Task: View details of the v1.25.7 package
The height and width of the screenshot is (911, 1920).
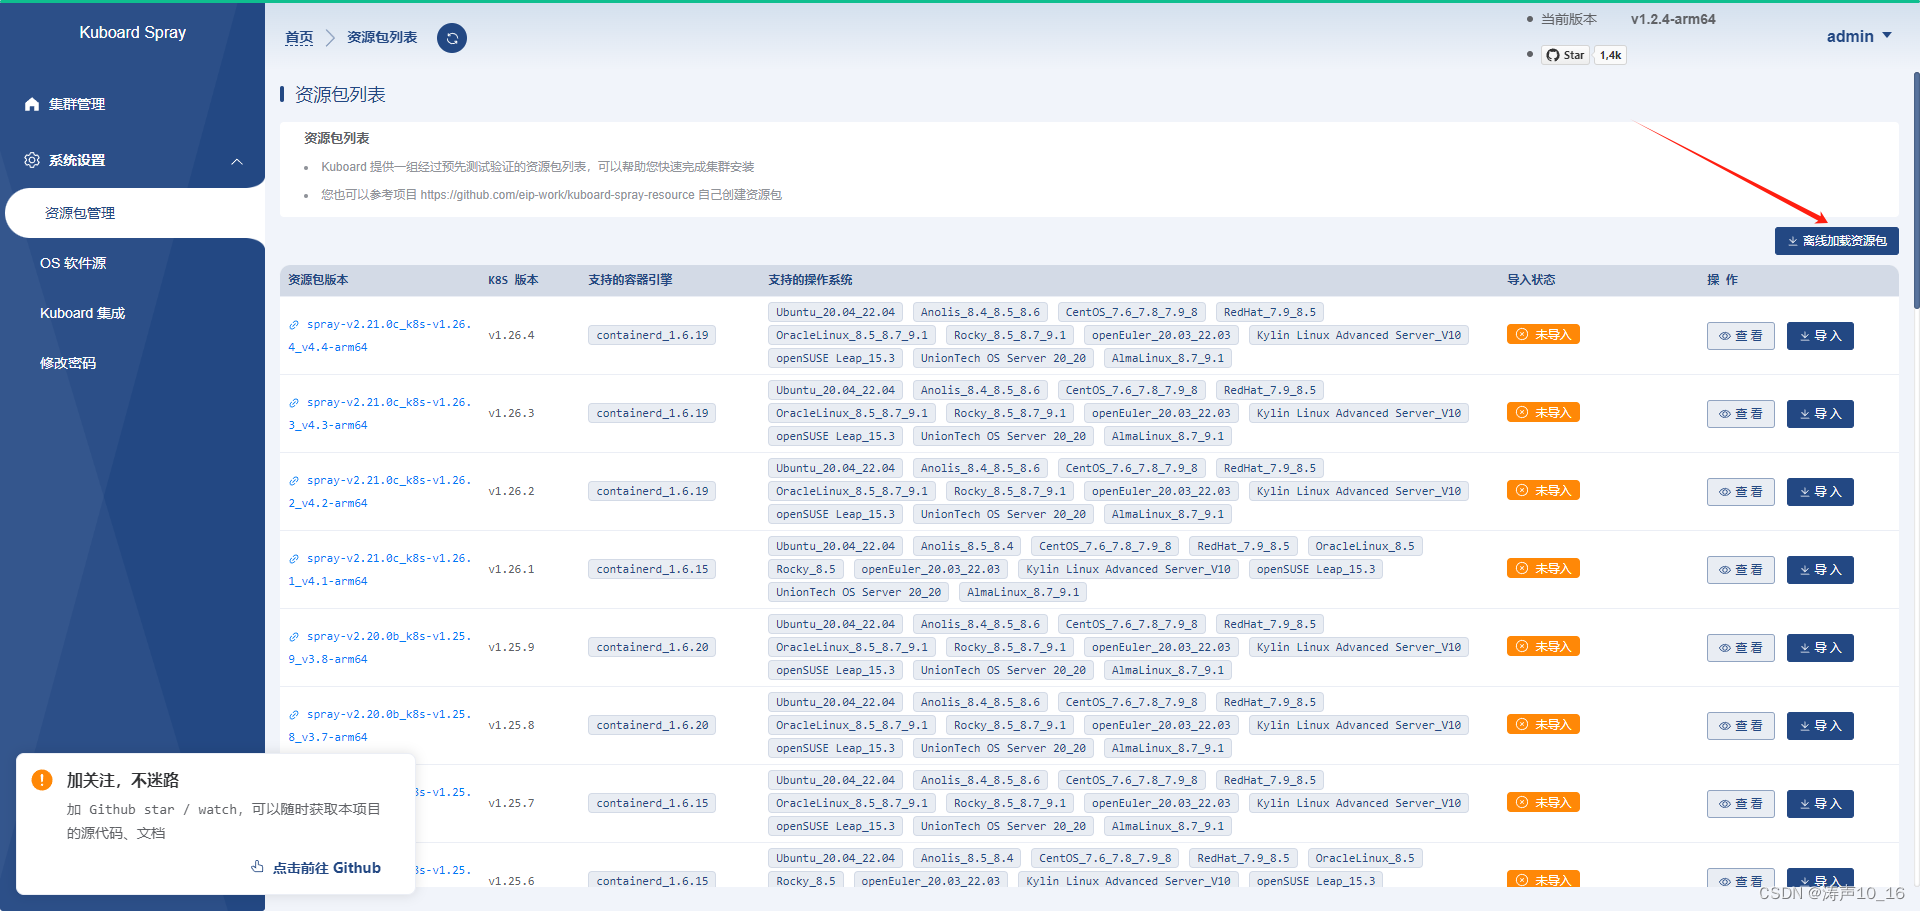Action: [x=1741, y=804]
